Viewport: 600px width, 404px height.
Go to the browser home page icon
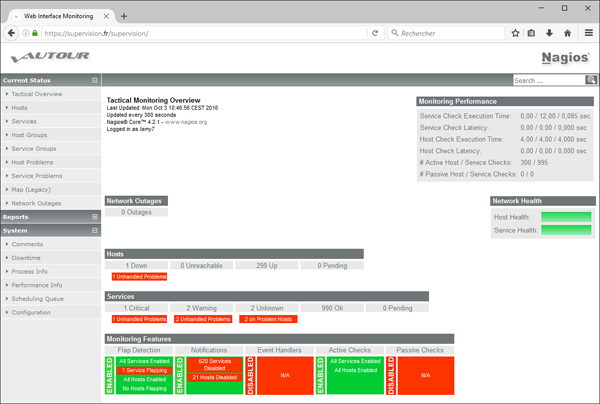[x=567, y=33]
